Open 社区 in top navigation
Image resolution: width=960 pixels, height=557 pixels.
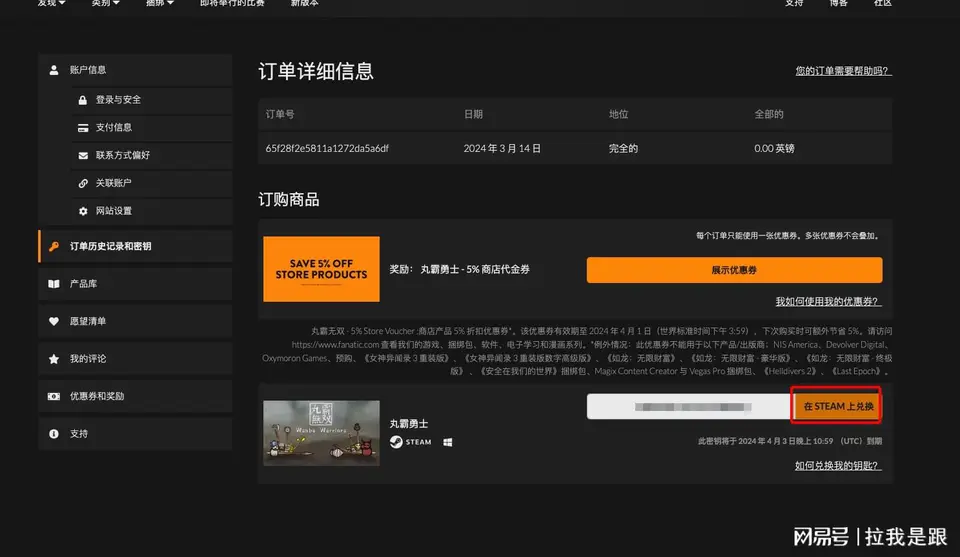click(882, 3)
